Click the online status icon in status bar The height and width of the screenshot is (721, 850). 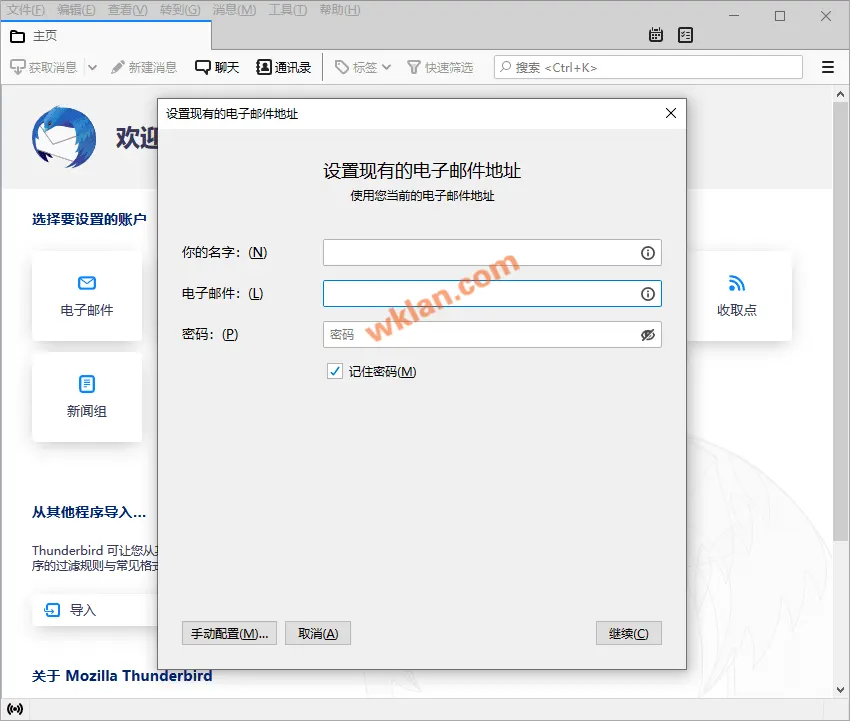point(15,709)
